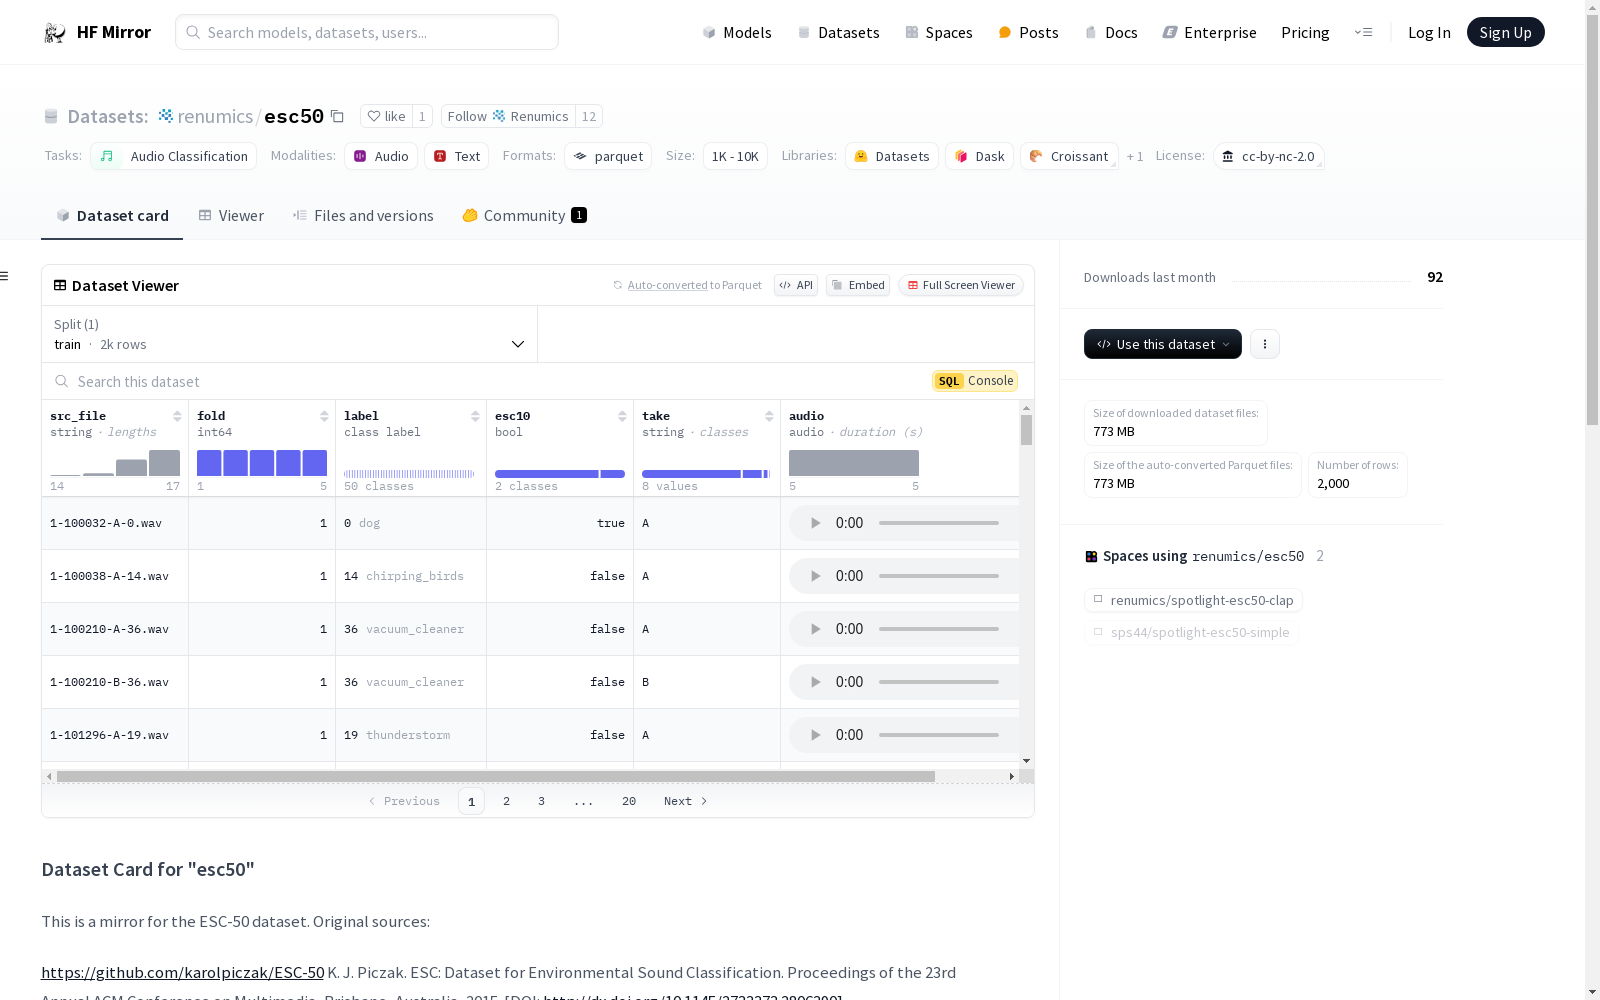Play audio for 1-100038-A-14.wav
This screenshot has width=1600, height=1000.
click(815, 576)
